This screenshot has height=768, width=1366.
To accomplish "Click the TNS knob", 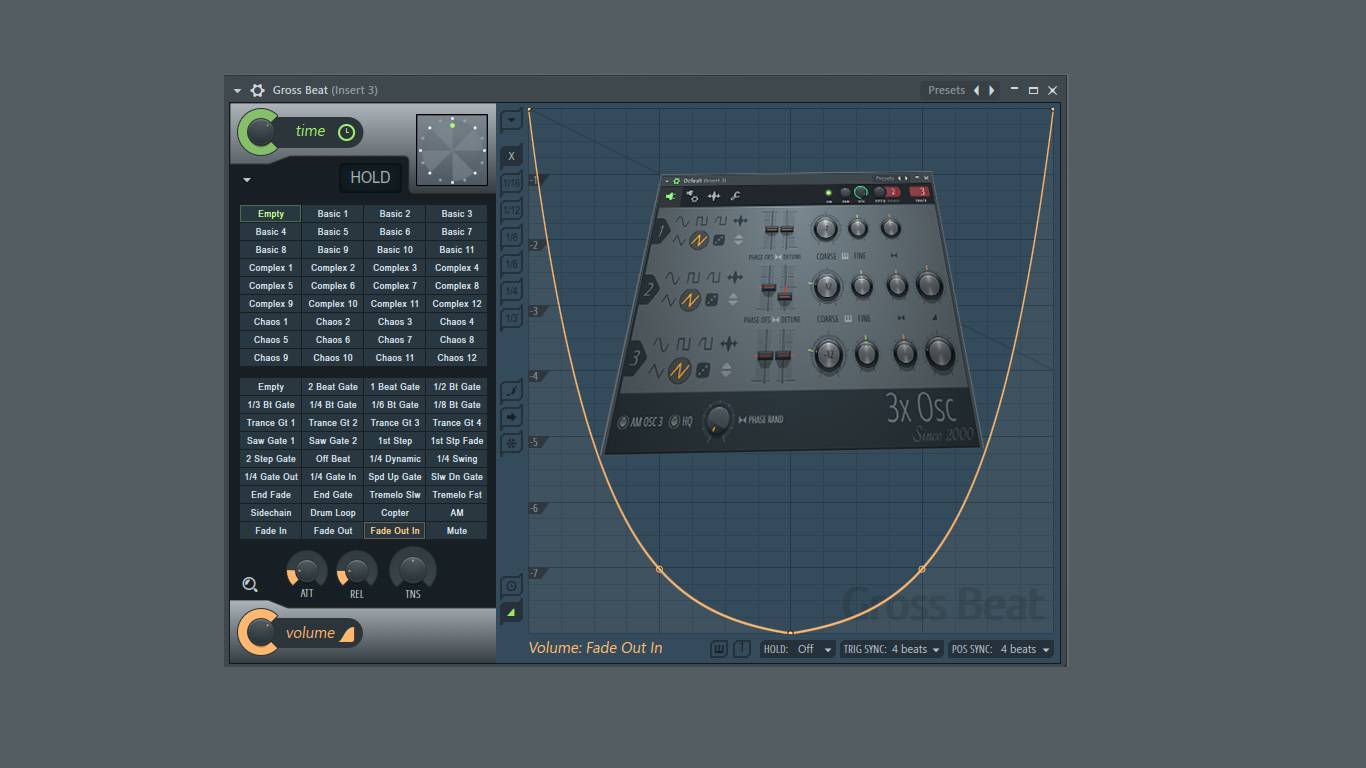I will click(413, 569).
